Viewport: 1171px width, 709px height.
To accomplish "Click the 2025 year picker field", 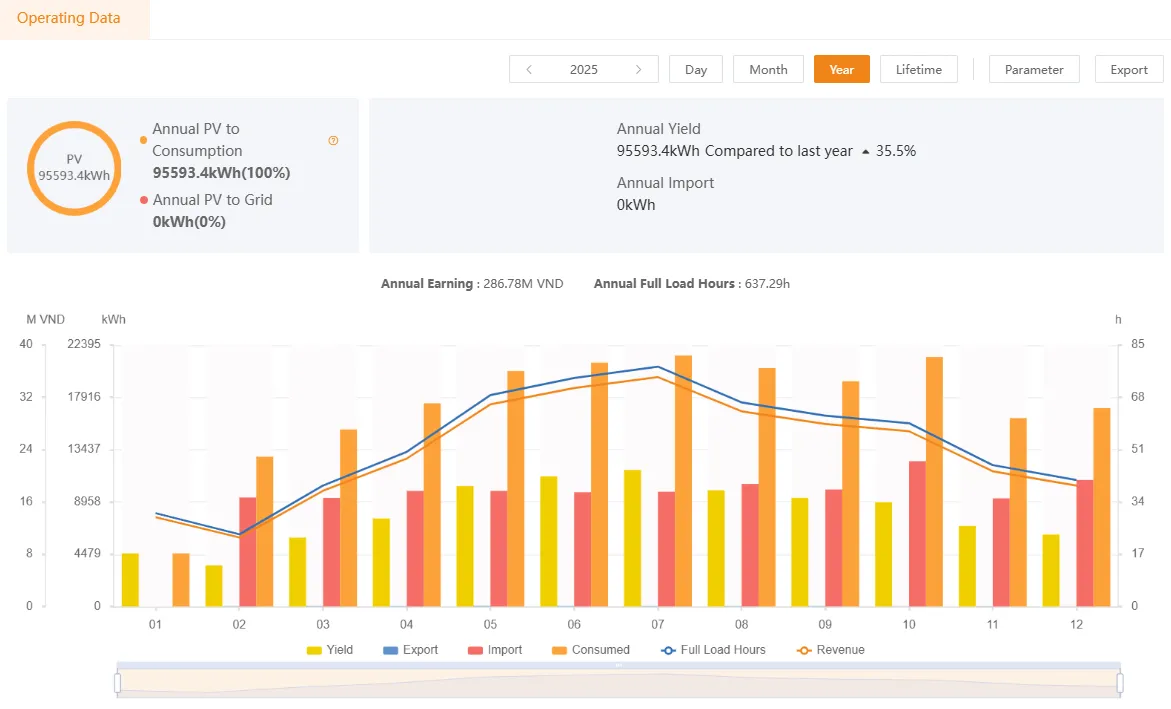I will pos(584,69).
